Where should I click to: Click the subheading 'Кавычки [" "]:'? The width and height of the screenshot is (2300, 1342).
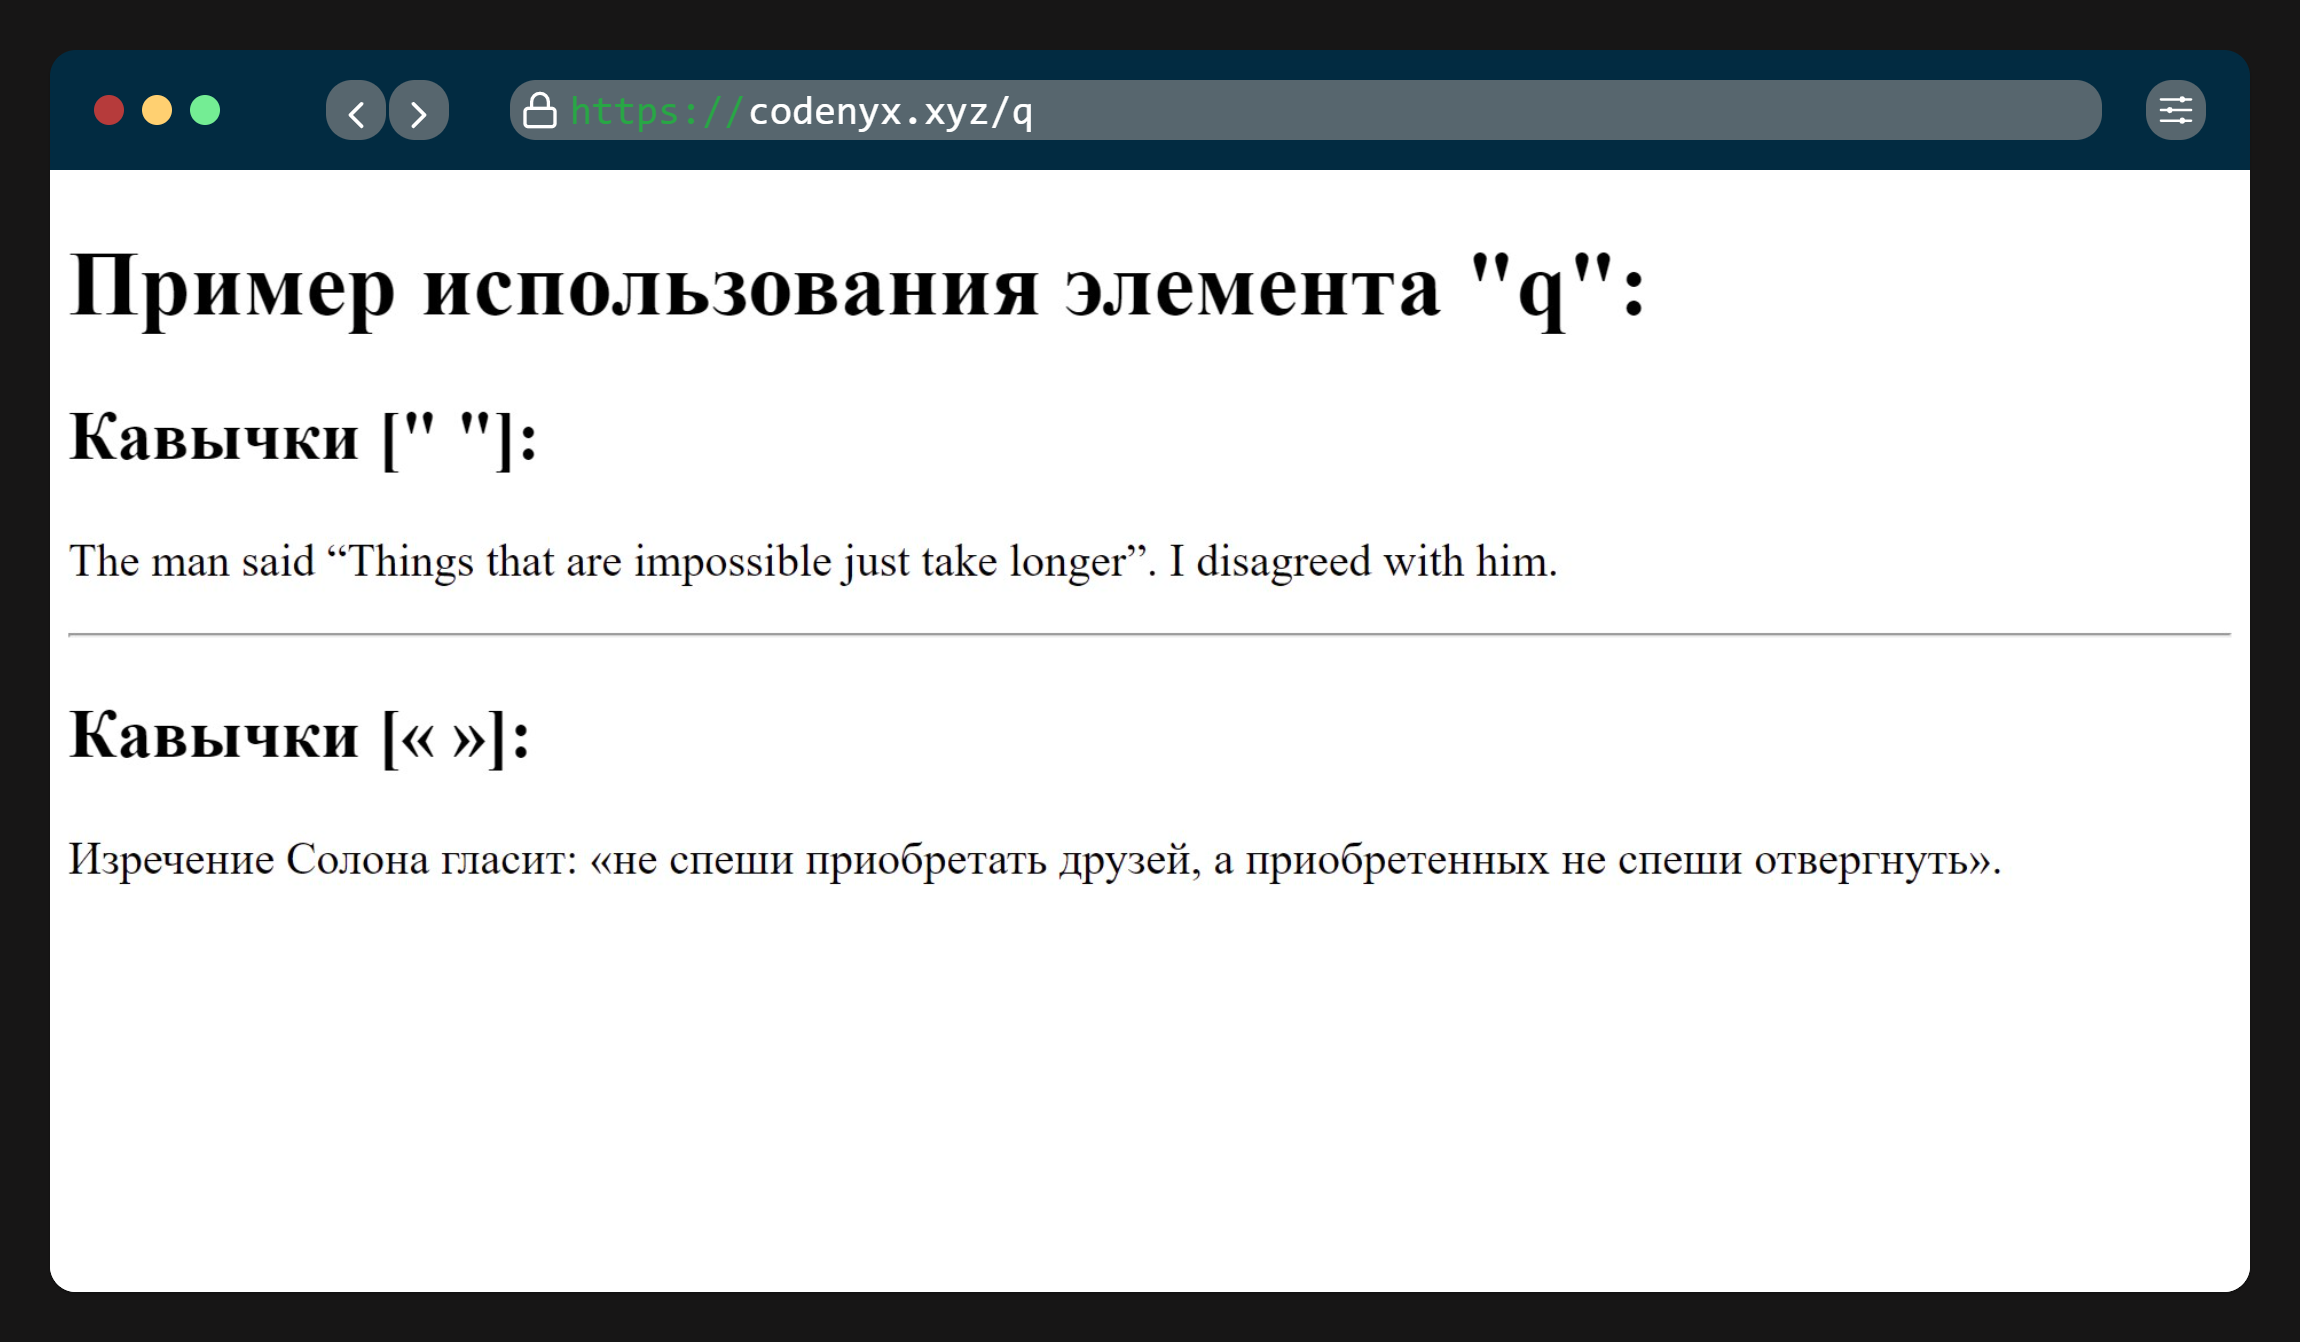303,437
